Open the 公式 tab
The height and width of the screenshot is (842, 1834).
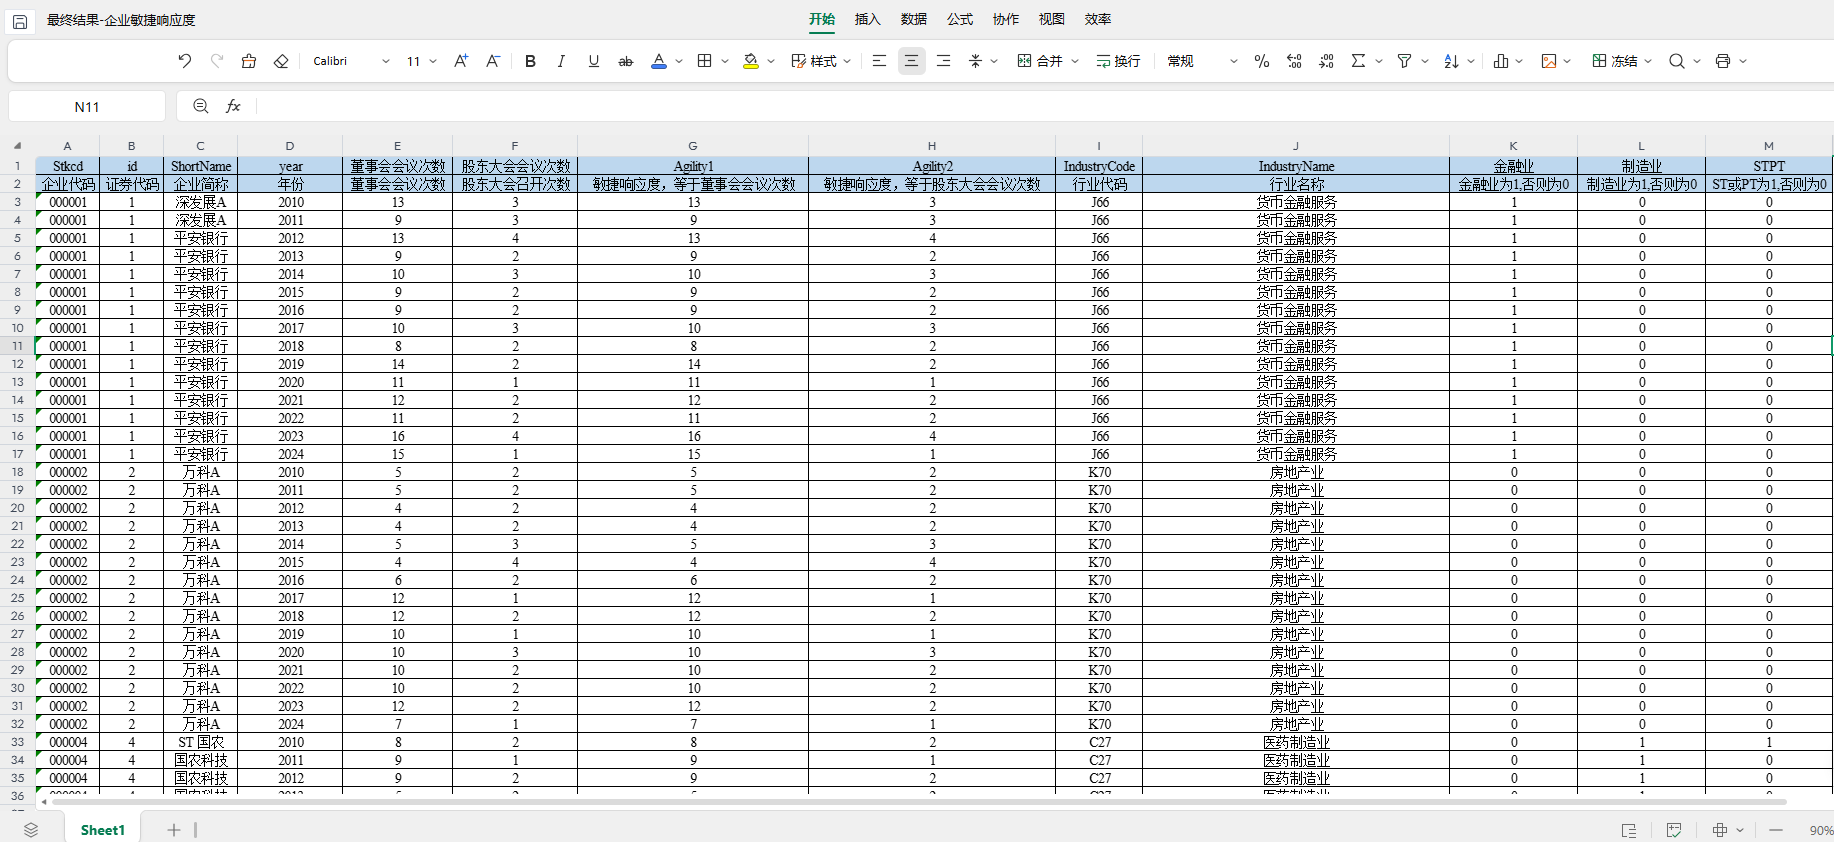coord(960,19)
